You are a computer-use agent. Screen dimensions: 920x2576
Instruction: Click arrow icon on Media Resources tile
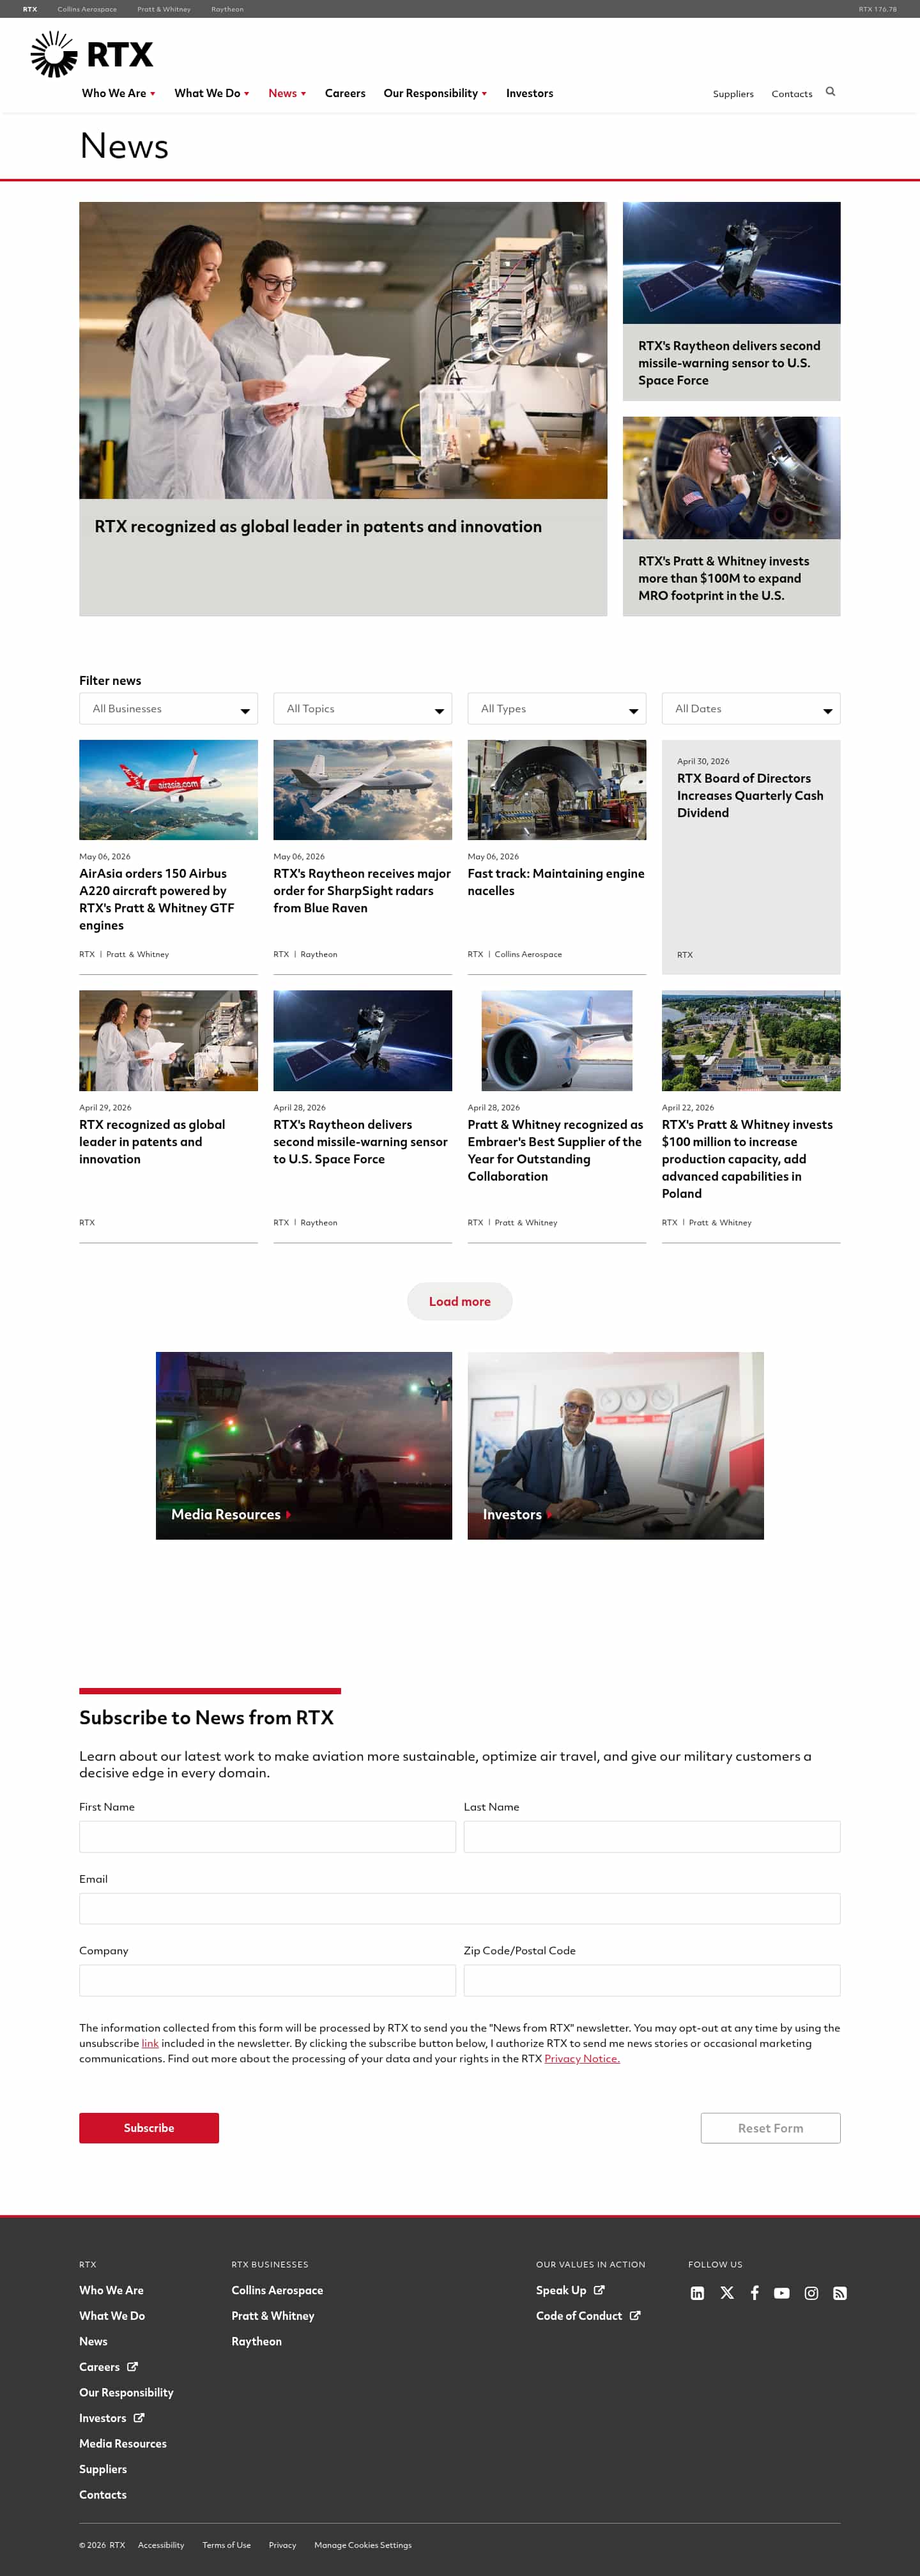[x=288, y=1515]
